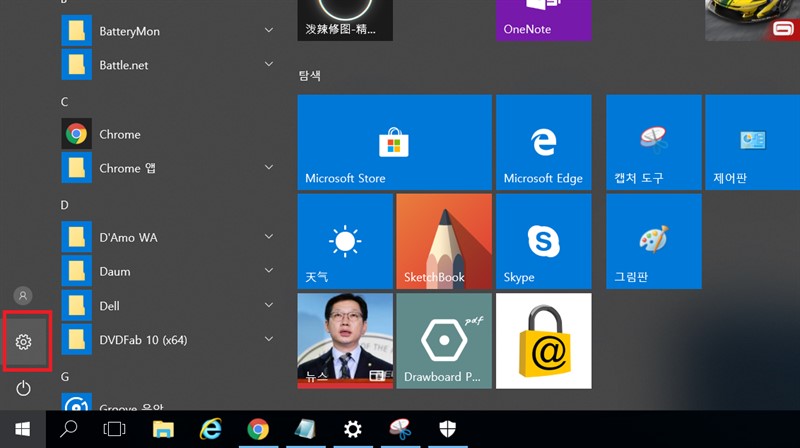
Task: Open Windows Defender shield on taskbar
Action: (x=447, y=429)
